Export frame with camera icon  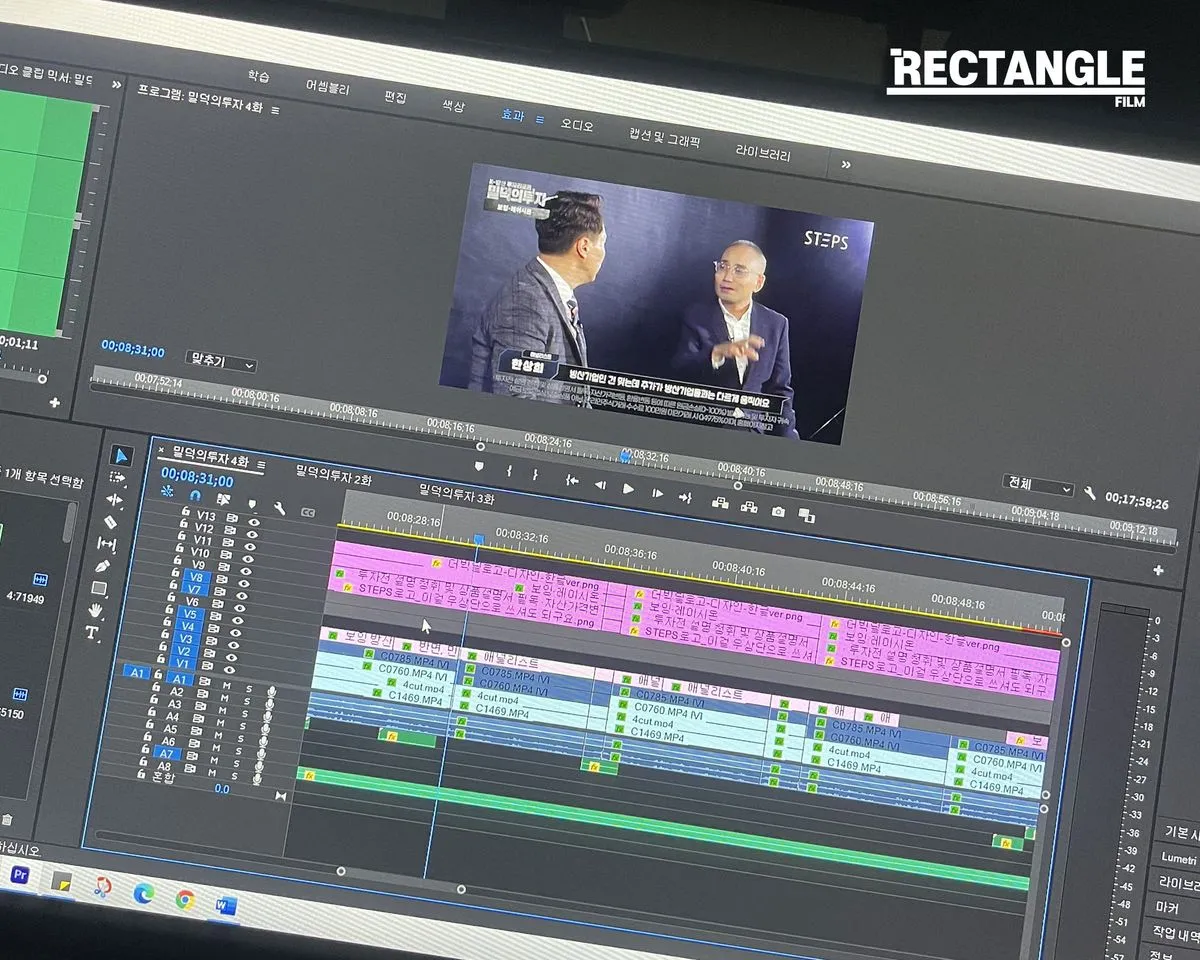coord(778,511)
